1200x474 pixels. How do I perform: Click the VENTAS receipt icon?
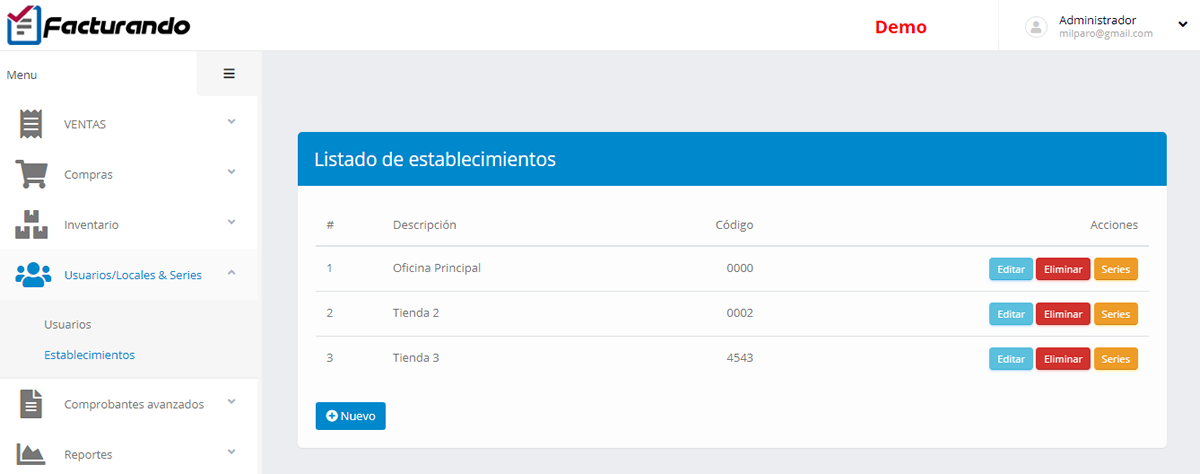tap(31, 124)
